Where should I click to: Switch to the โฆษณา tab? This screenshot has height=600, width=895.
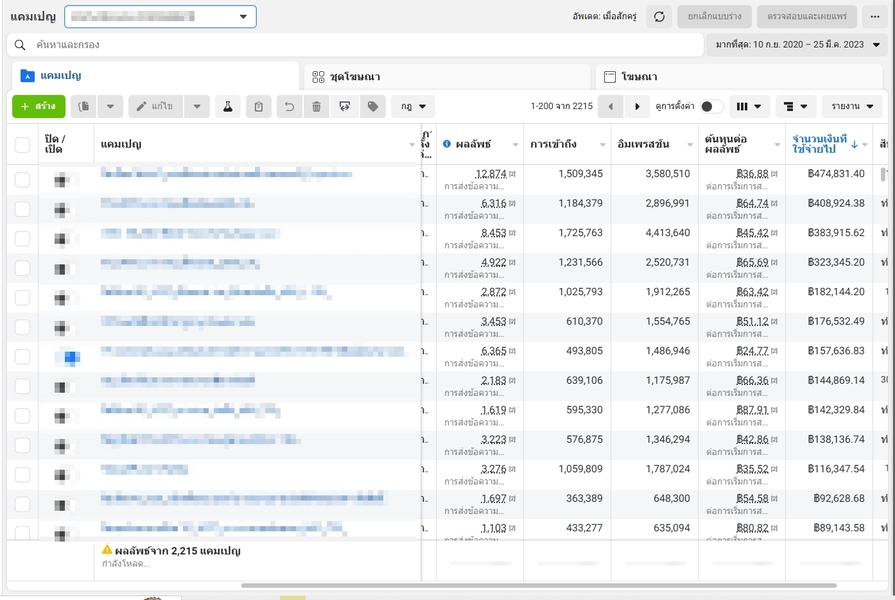pyautogui.click(x=740, y=76)
